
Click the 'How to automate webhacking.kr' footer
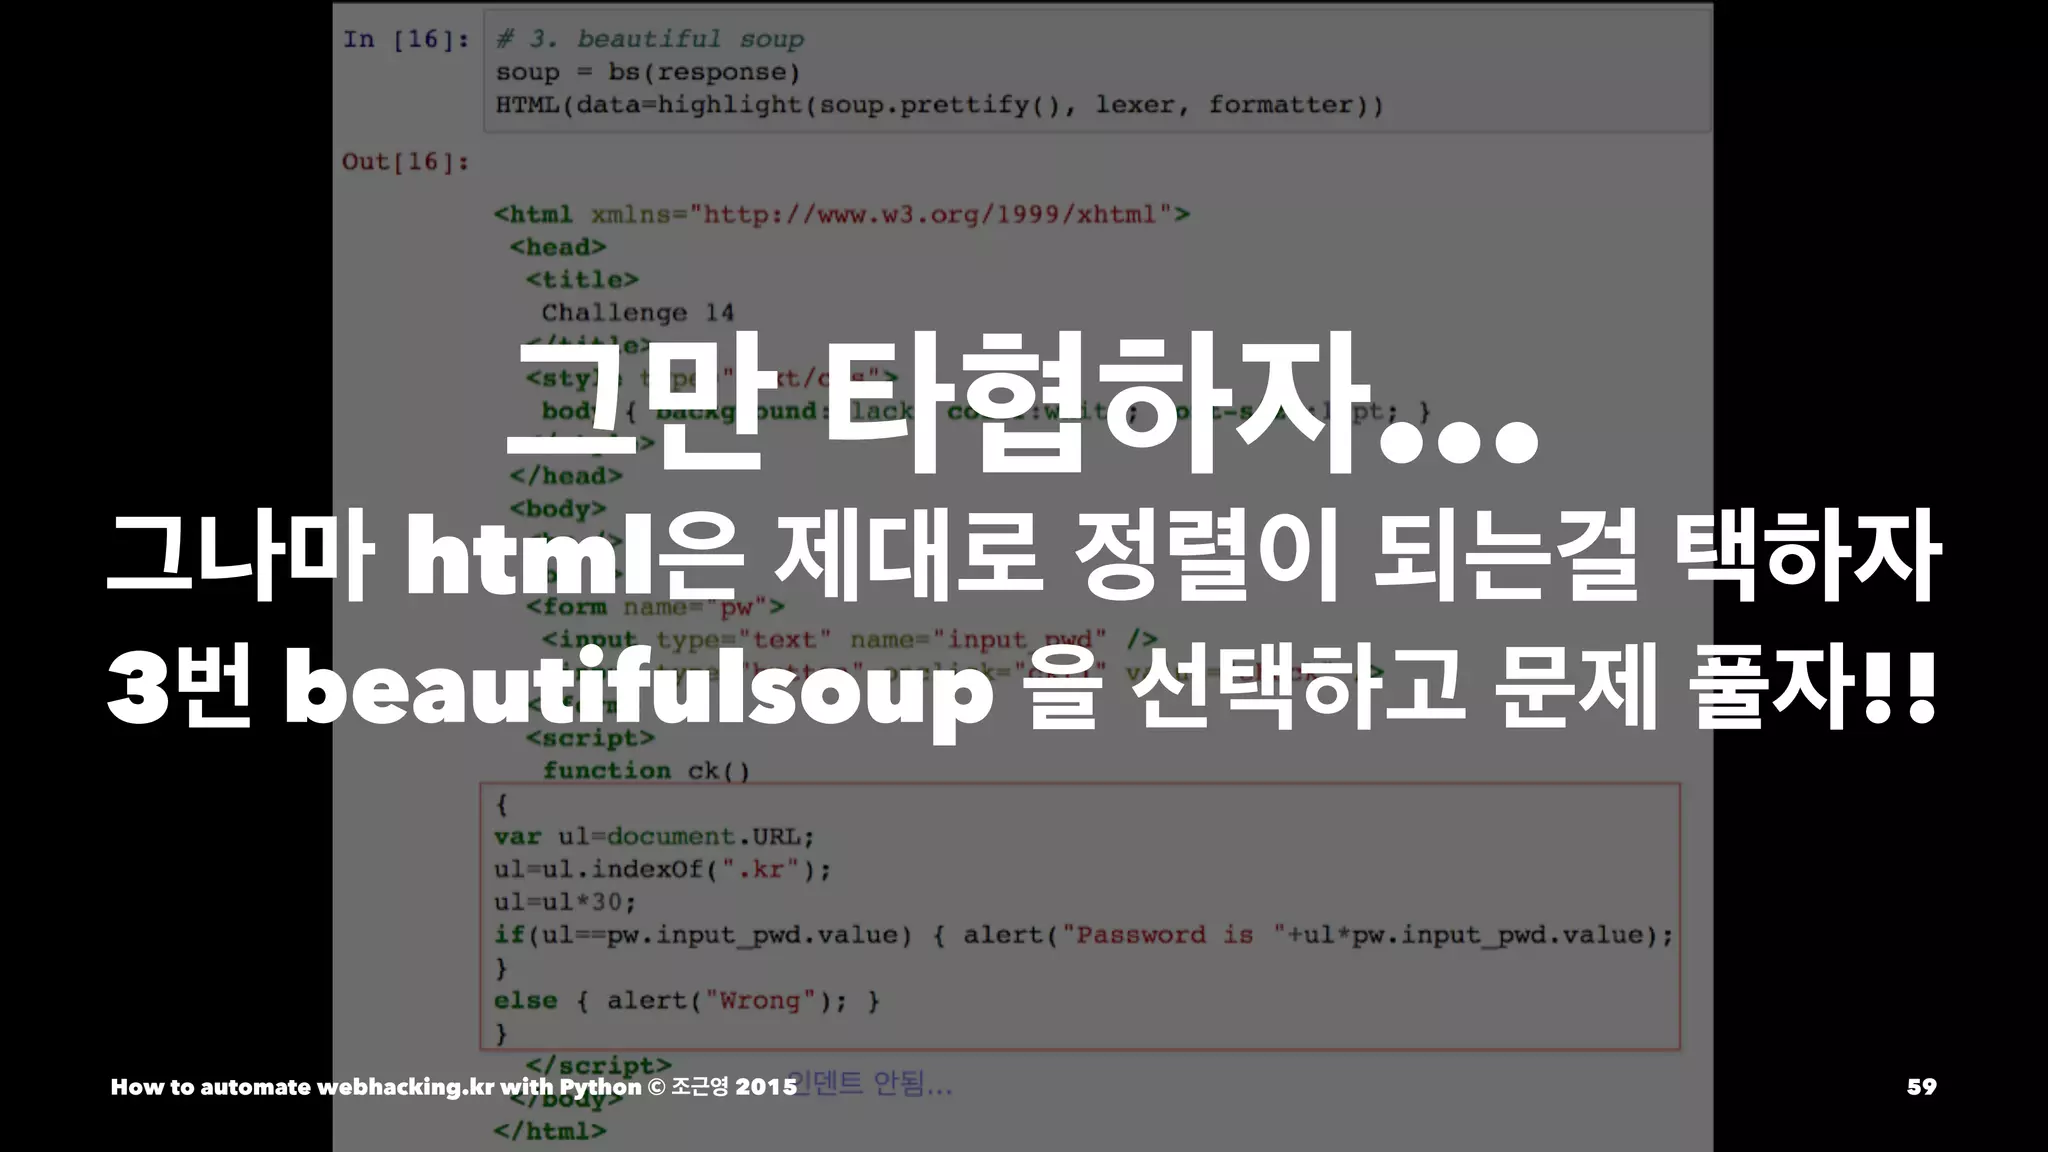[454, 1087]
